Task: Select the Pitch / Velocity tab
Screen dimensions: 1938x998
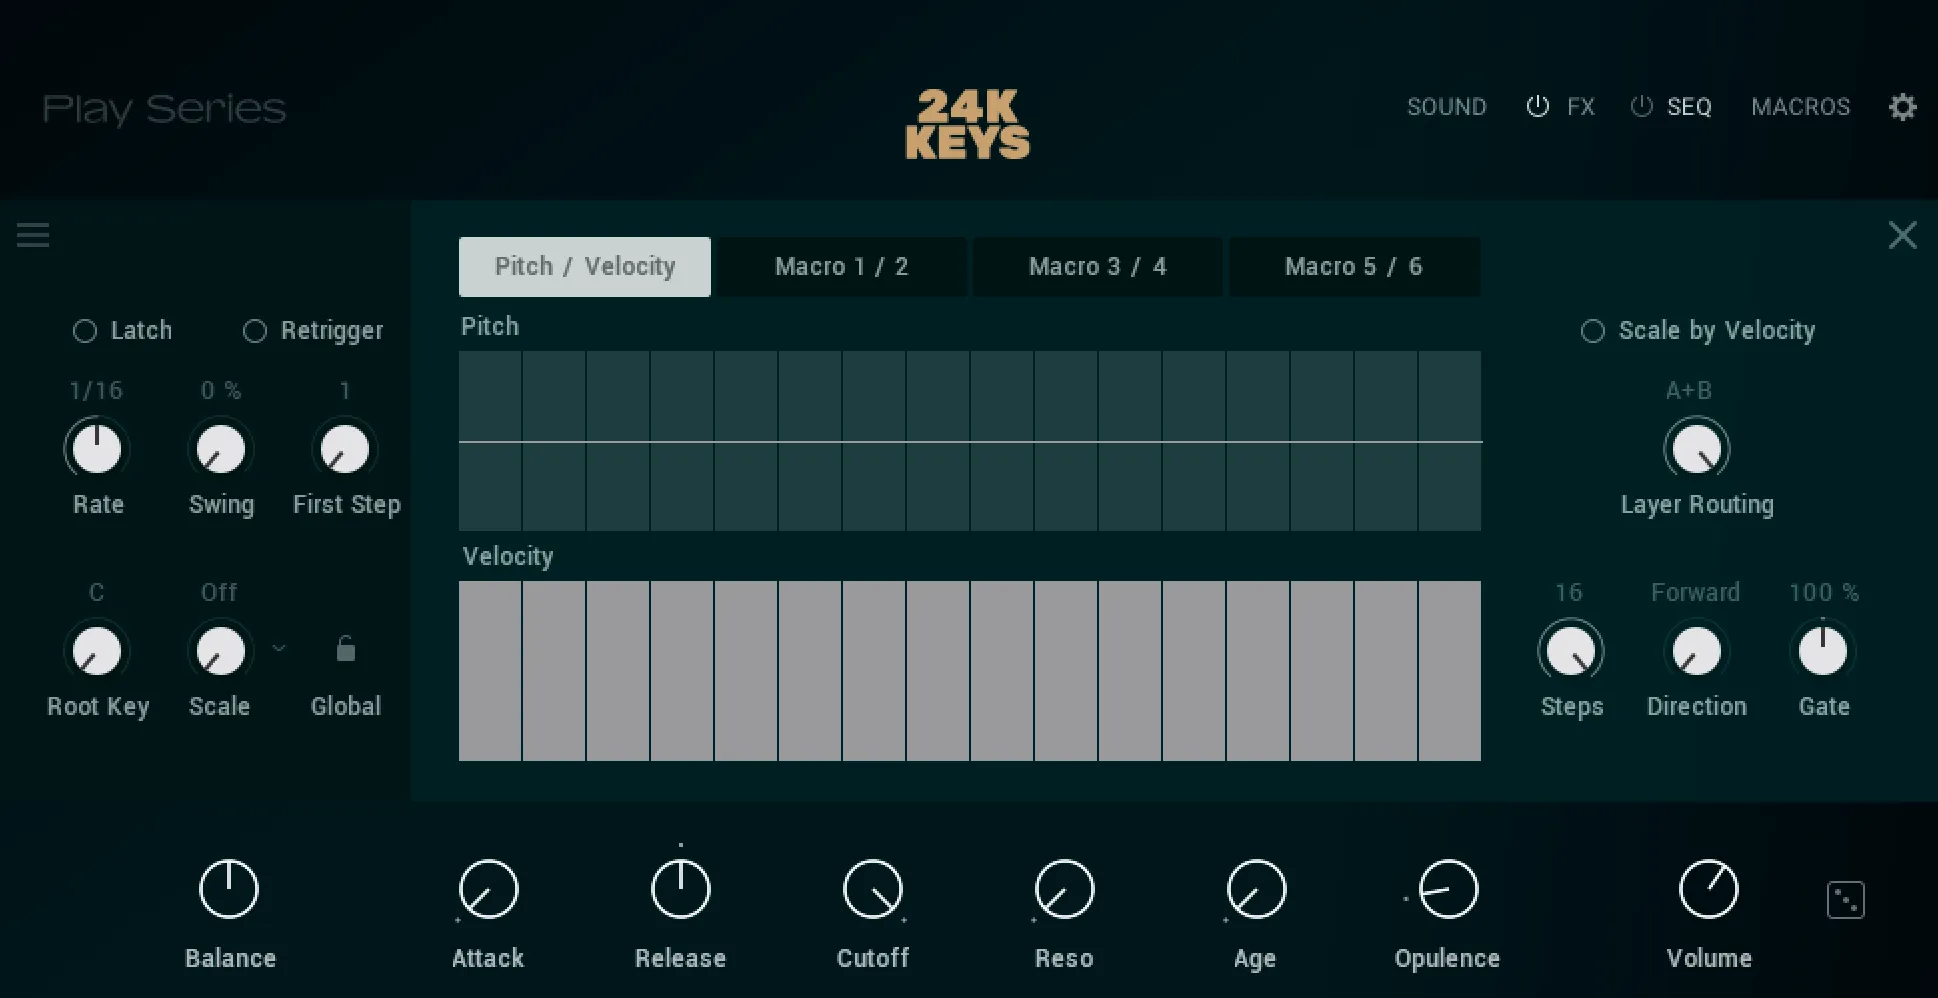Action: click(584, 266)
